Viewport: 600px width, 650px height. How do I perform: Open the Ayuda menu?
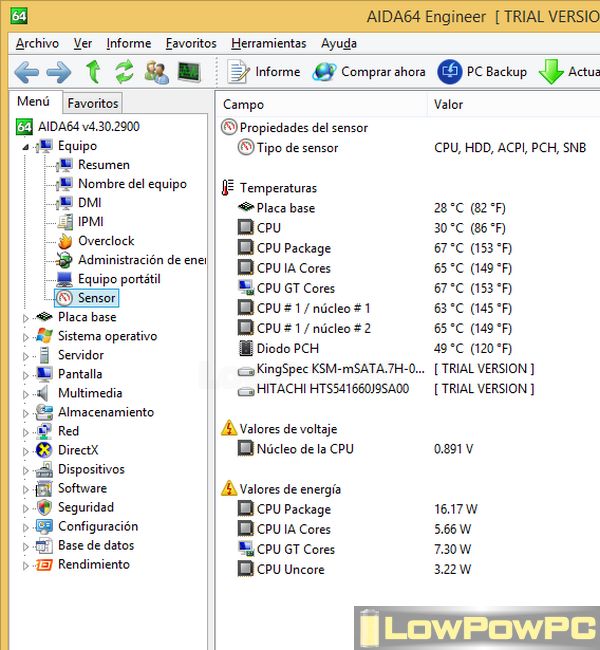[339, 44]
